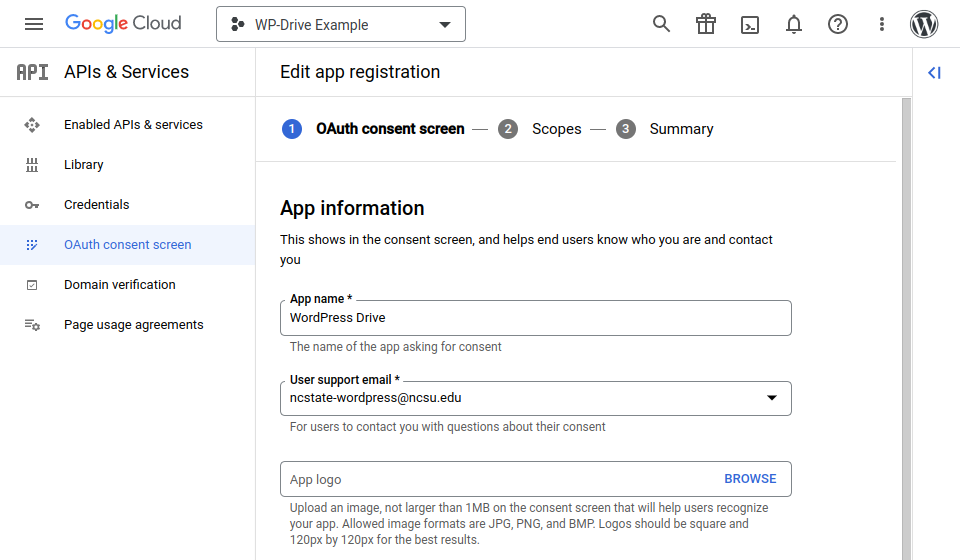Click the search magnifier icon
Screen dimensions: 960x560
coord(661,24)
